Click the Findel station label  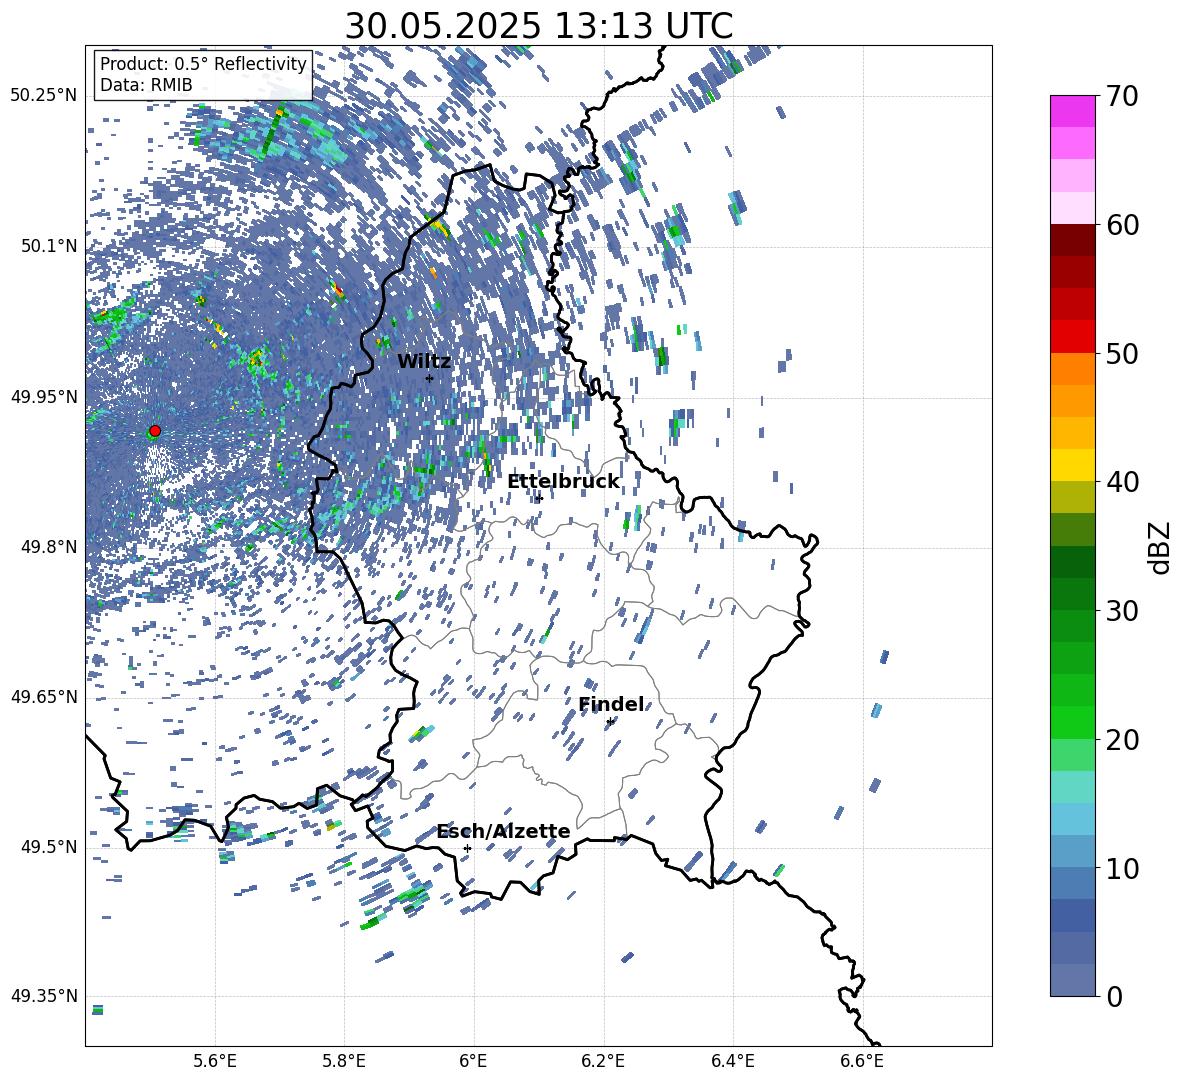pyautogui.click(x=611, y=704)
